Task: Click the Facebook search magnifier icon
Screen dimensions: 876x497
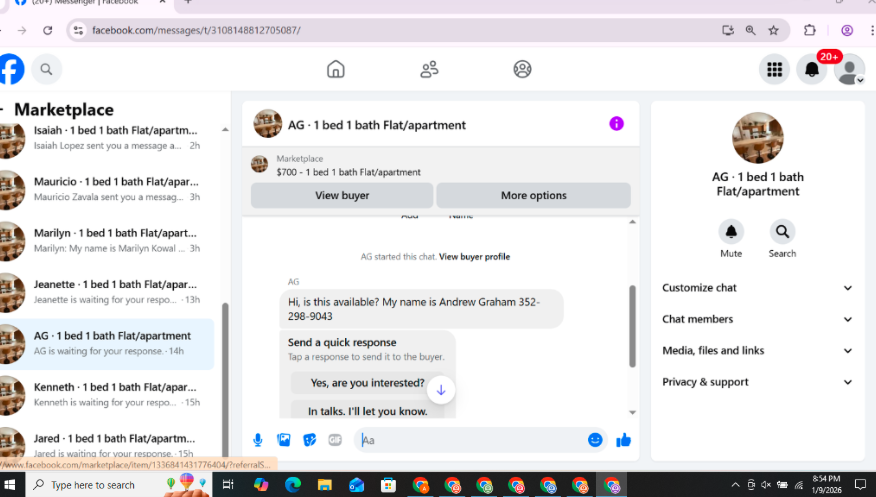Action: click(46, 69)
